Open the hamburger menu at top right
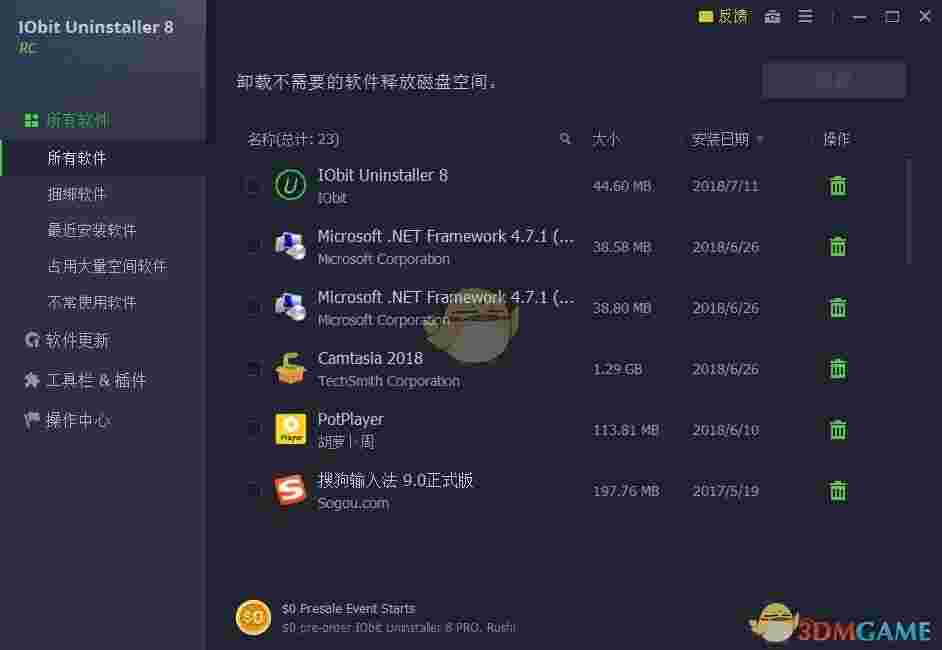 (x=805, y=16)
